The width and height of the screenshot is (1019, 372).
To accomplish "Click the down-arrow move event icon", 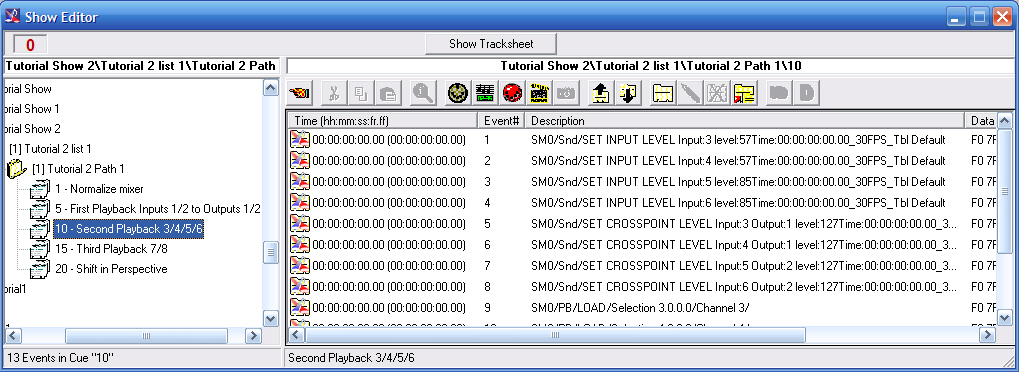I will [x=628, y=93].
